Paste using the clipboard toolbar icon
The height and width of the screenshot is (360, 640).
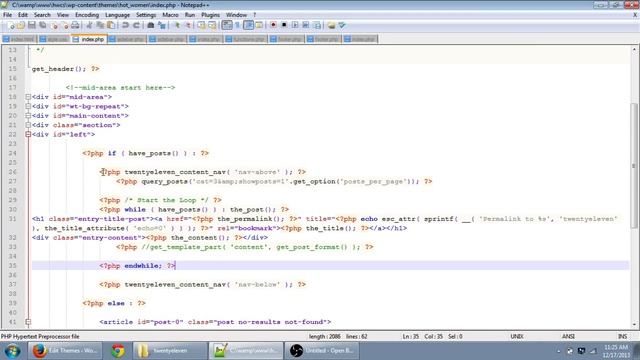point(111,25)
